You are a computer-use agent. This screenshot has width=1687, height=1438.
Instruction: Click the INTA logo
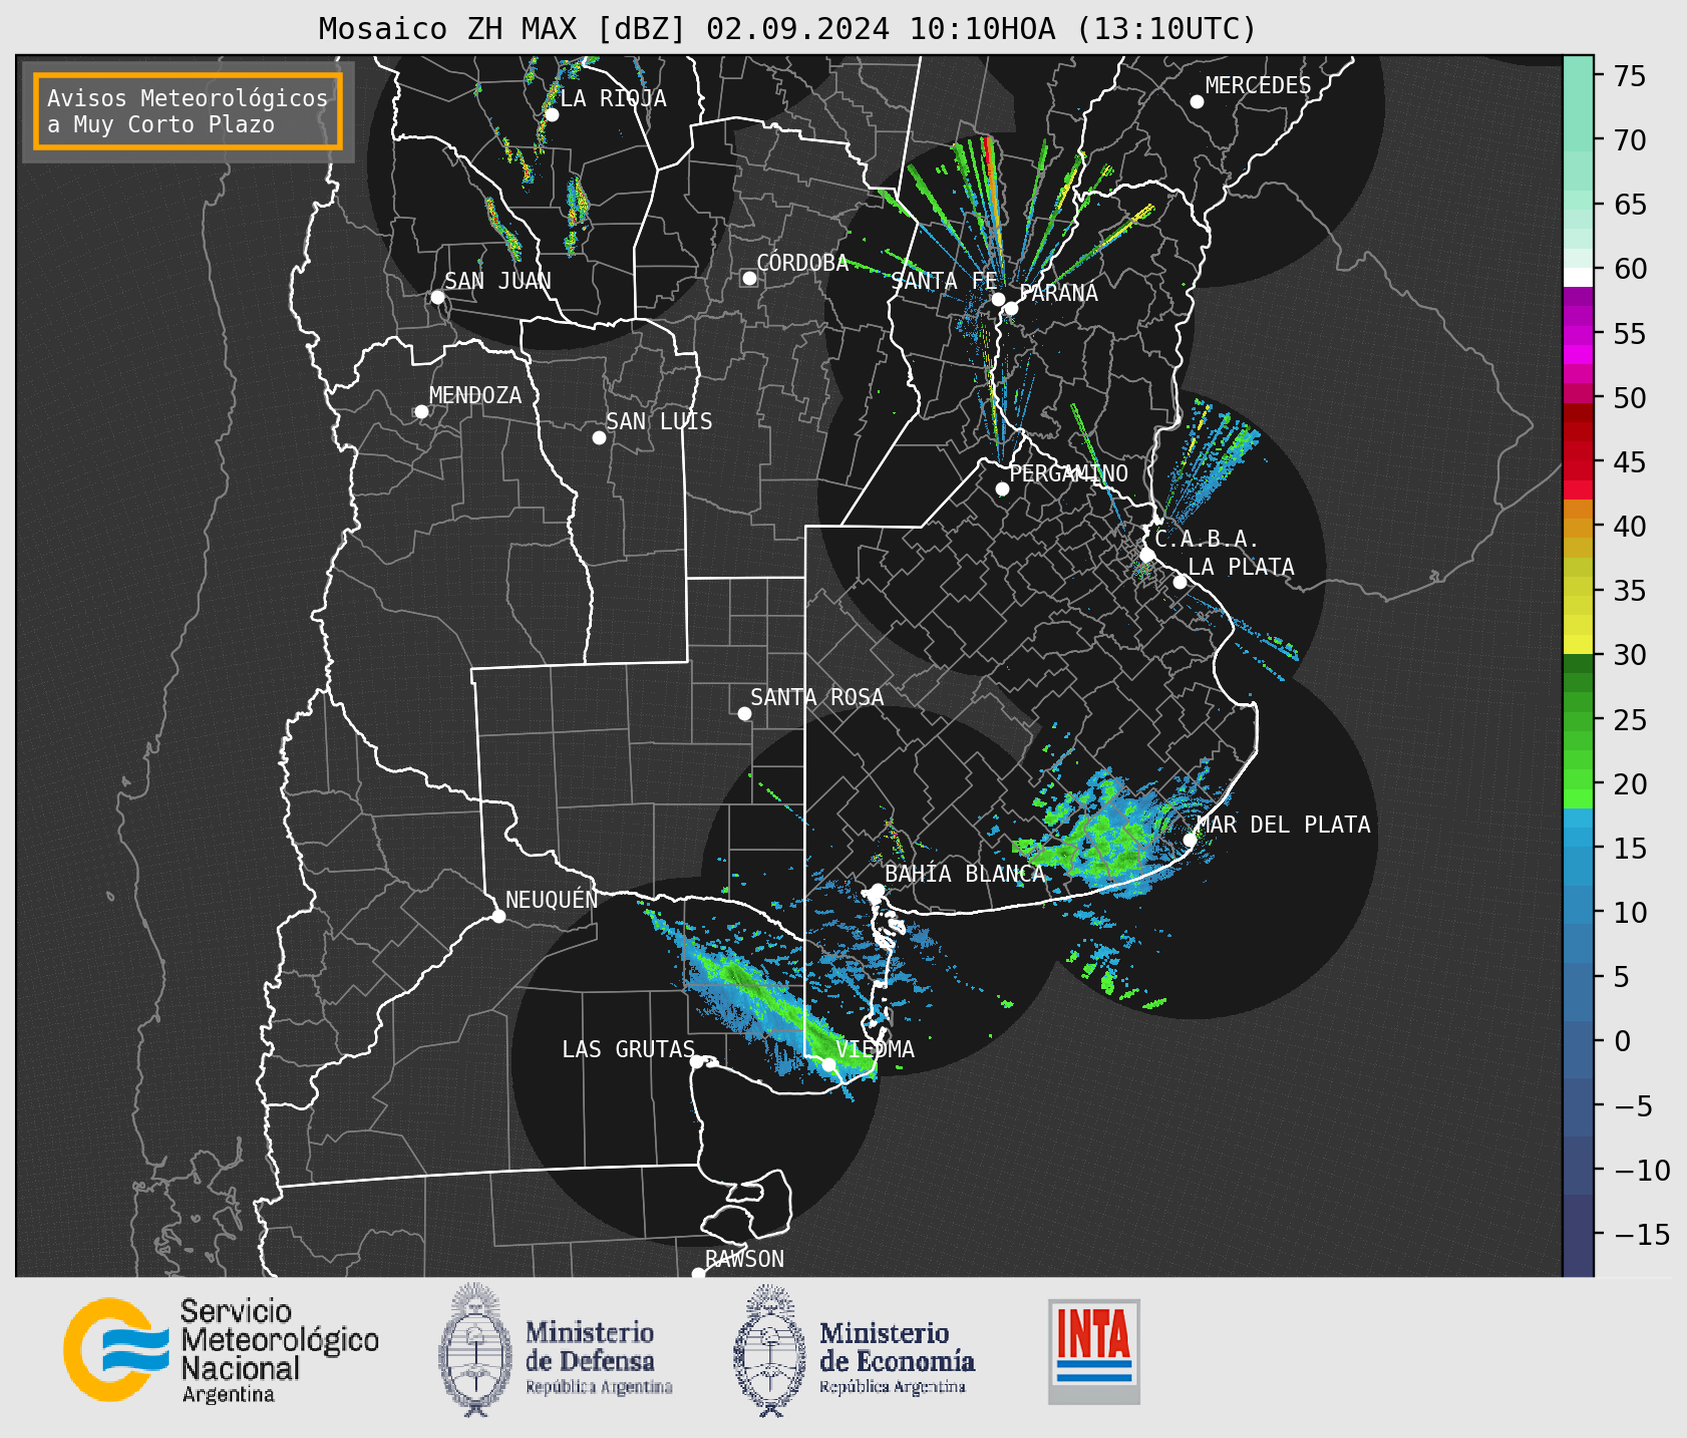tap(1094, 1351)
